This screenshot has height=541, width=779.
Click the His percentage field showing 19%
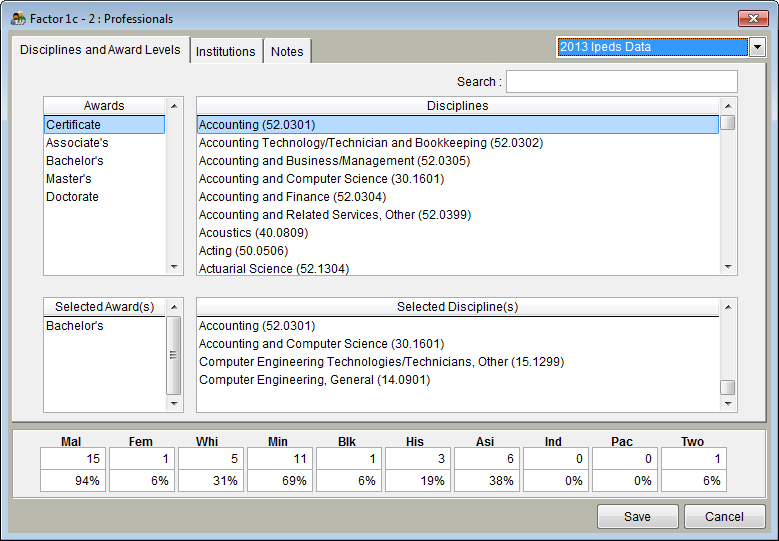(418, 481)
